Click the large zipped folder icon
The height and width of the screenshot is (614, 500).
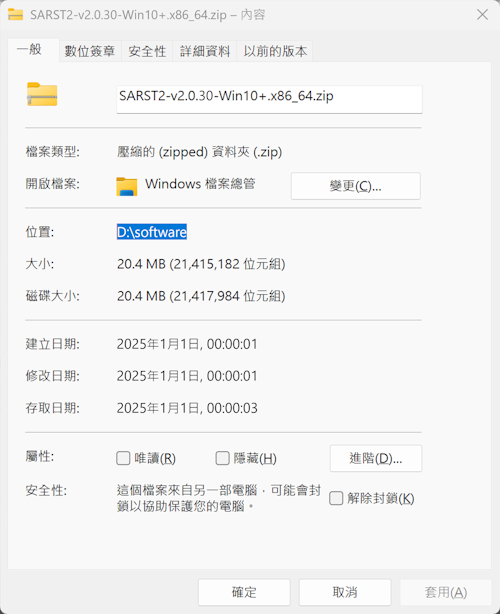[42, 94]
